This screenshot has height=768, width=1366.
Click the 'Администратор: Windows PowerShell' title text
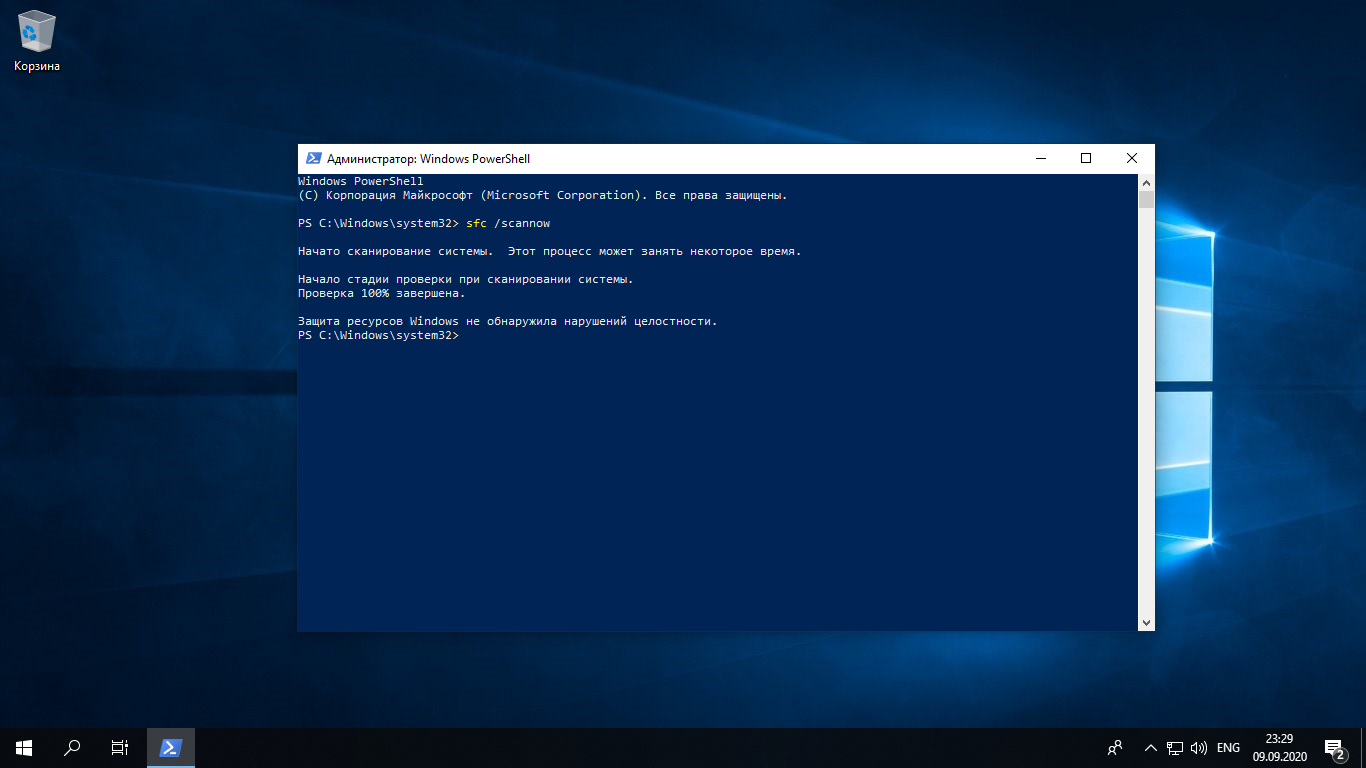click(428, 158)
